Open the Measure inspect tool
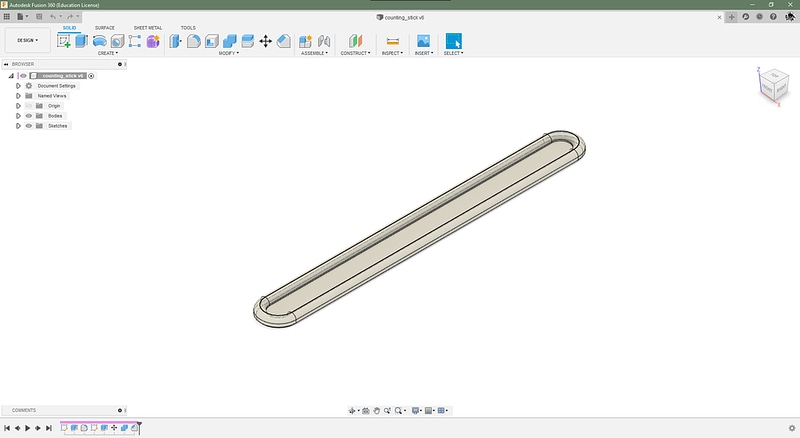The image size is (800, 438). pos(392,41)
